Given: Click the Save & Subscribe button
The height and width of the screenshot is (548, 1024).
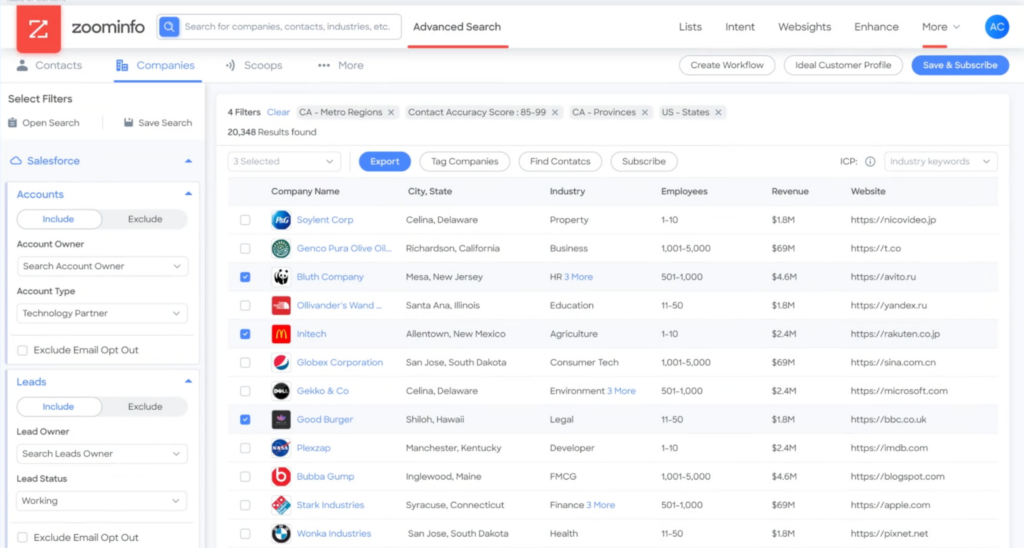Looking at the screenshot, I should pos(960,65).
